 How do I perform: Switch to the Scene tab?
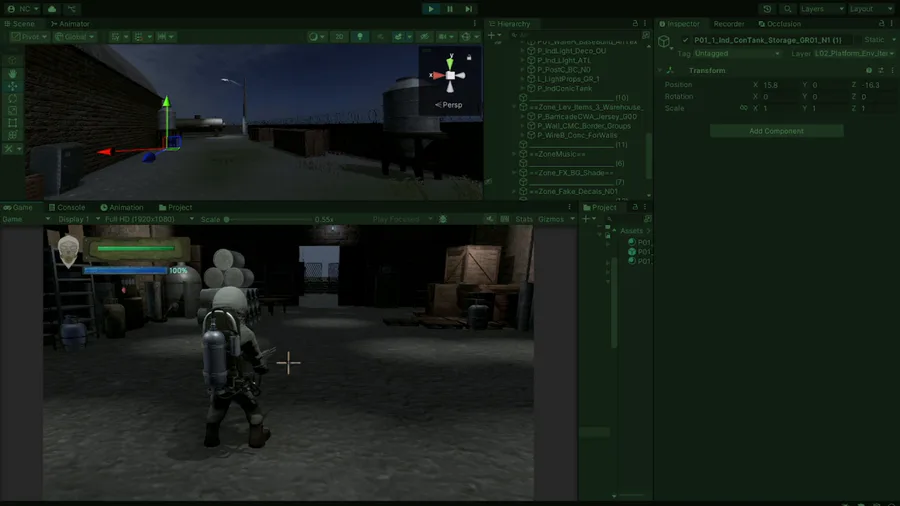(x=20, y=24)
